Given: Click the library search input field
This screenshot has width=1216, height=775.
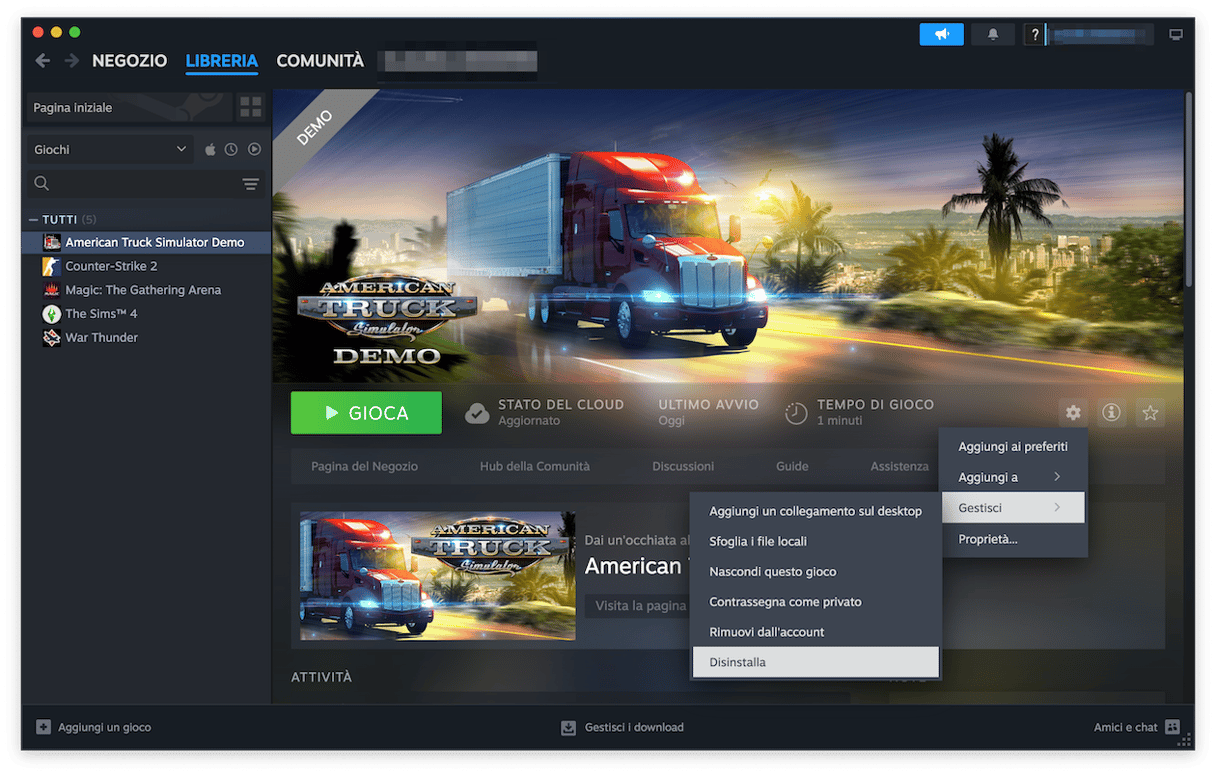Looking at the screenshot, I should (x=145, y=184).
